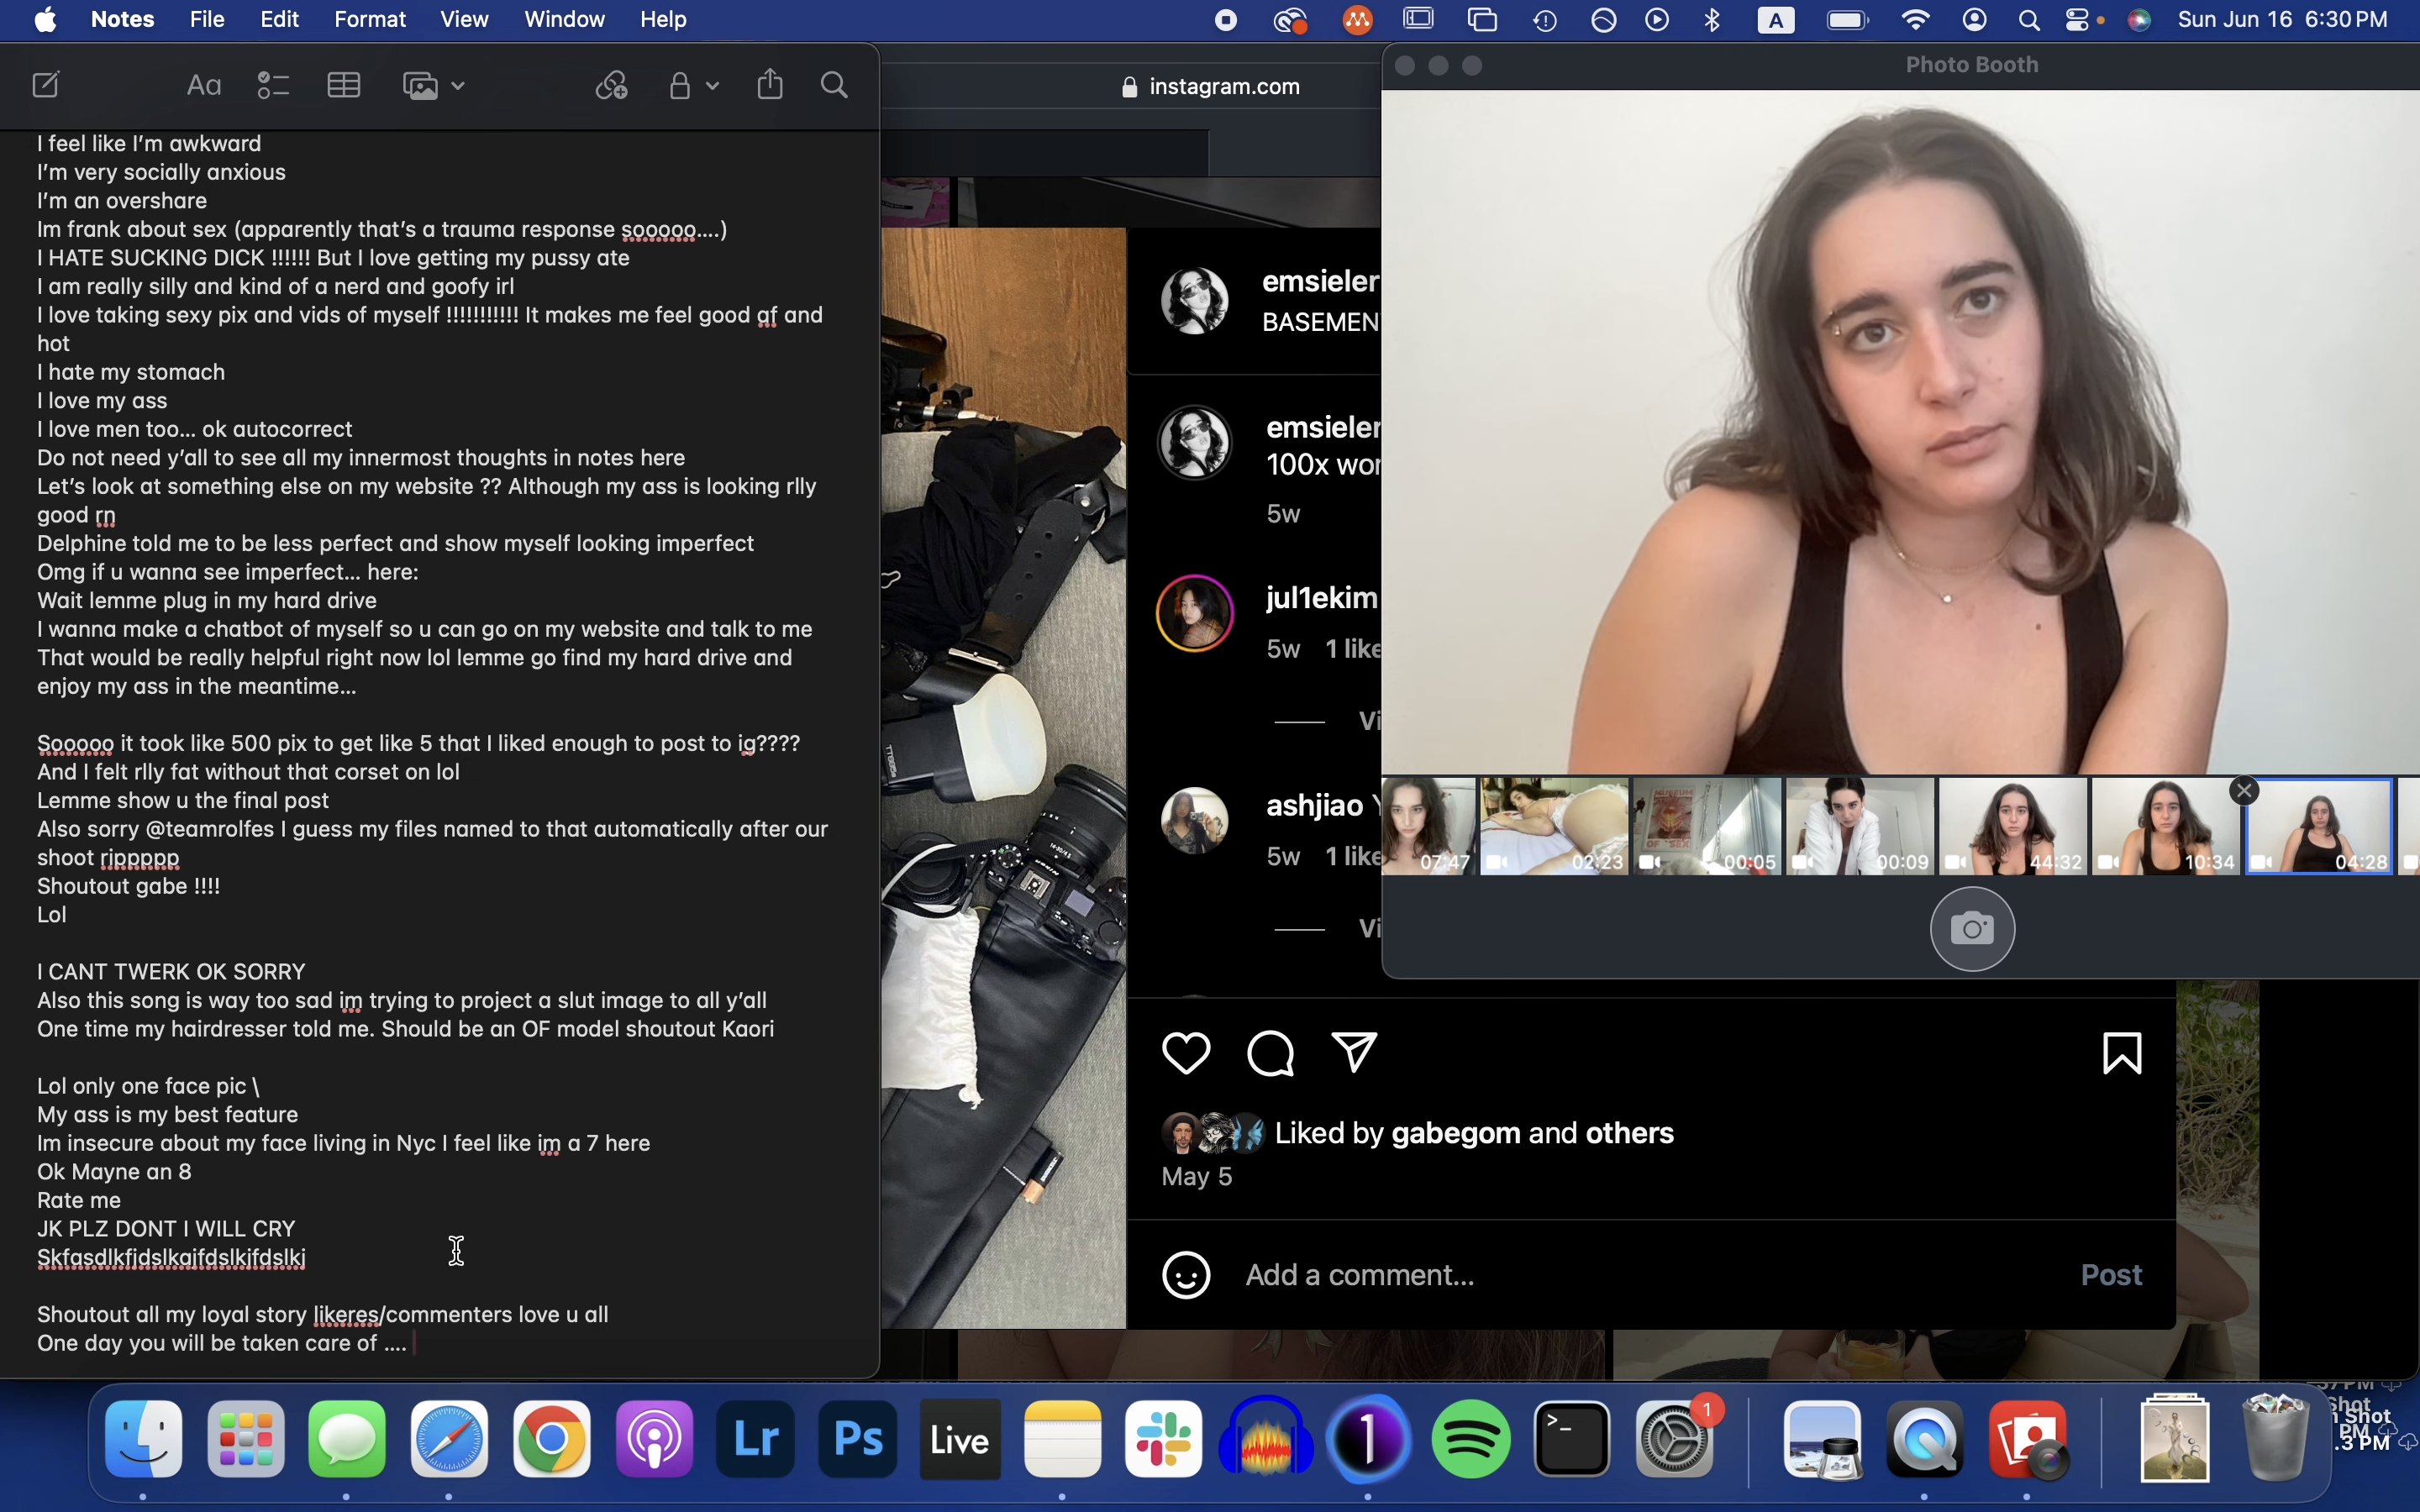Image resolution: width=2420 pixels, height=1512 pixels.
Task: Open the Aa text format options
Action: (204, 86)
